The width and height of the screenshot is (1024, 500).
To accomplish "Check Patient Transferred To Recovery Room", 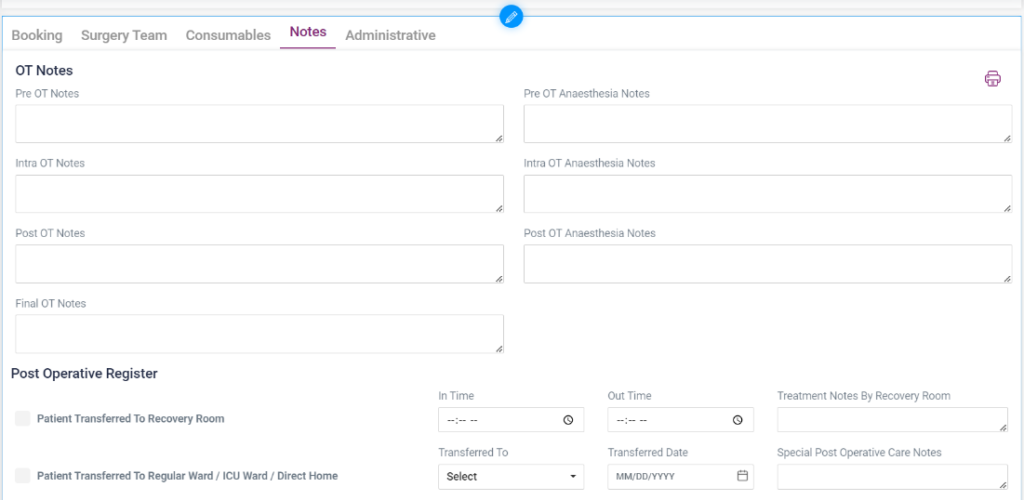I will pos(23,419).
